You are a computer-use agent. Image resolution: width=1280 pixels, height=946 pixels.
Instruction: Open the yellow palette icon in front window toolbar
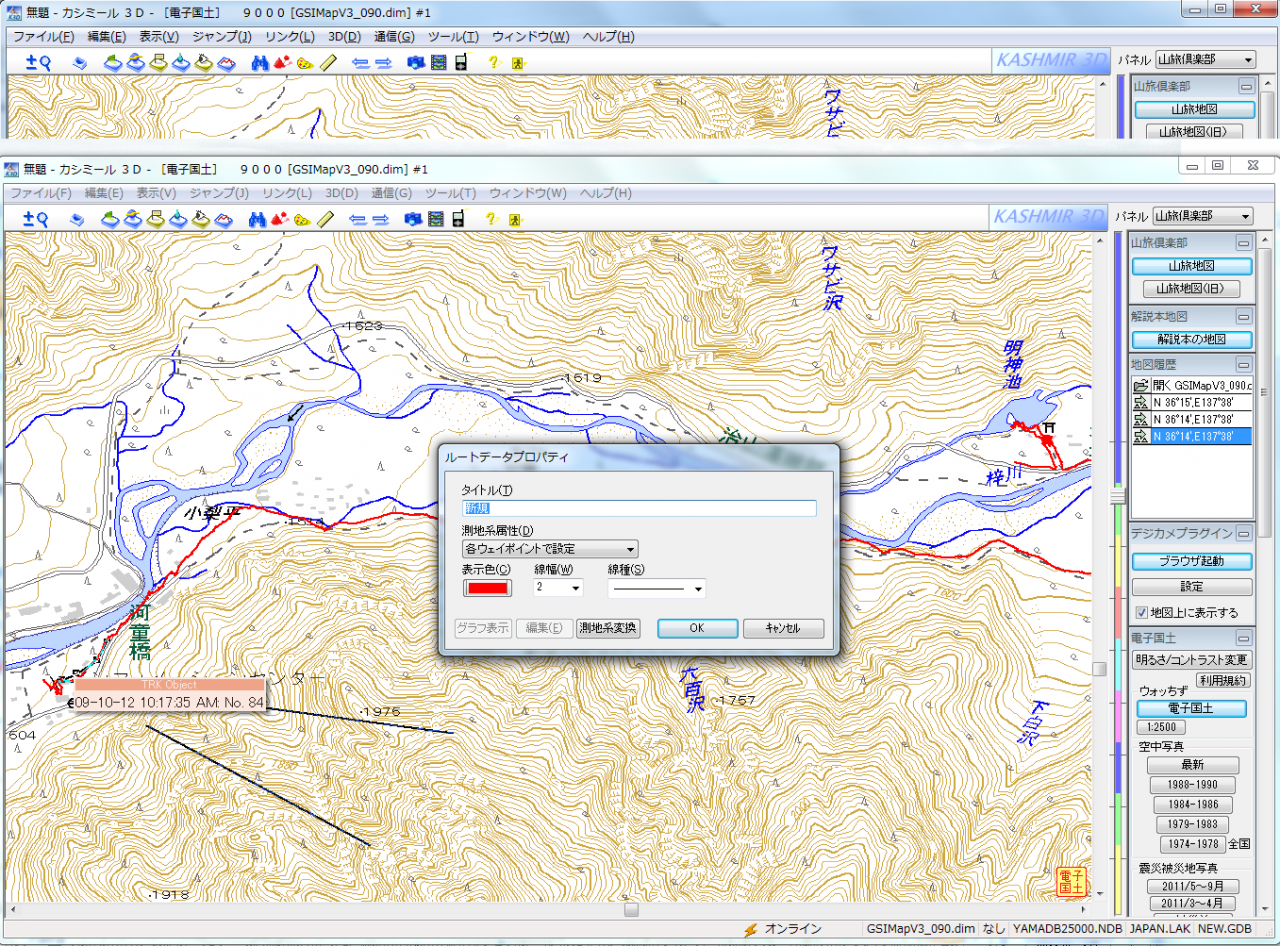click(x=303, y=218)
